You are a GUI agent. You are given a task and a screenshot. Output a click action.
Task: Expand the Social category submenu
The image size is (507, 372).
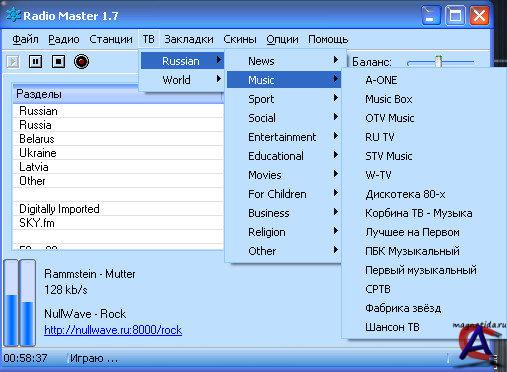point(284,118)
